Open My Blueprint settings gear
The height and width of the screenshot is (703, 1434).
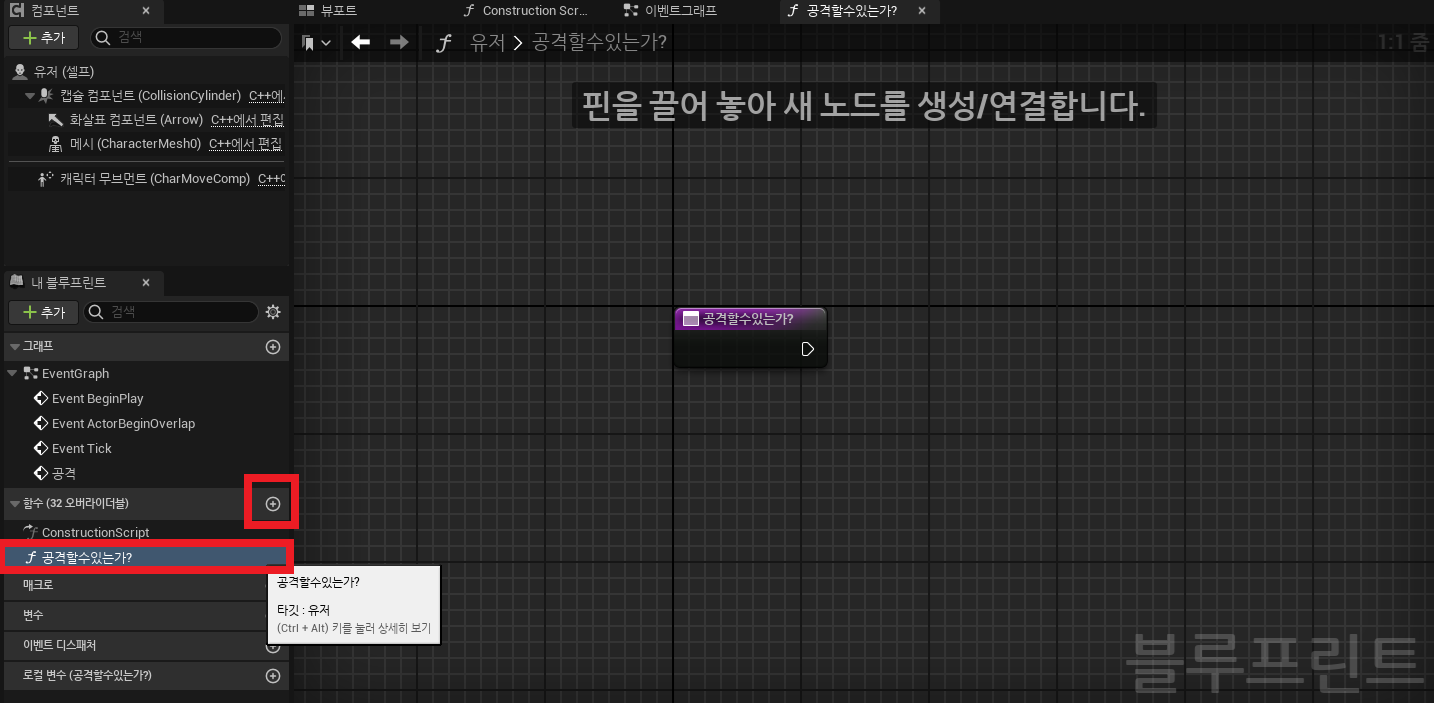point(273,312)
